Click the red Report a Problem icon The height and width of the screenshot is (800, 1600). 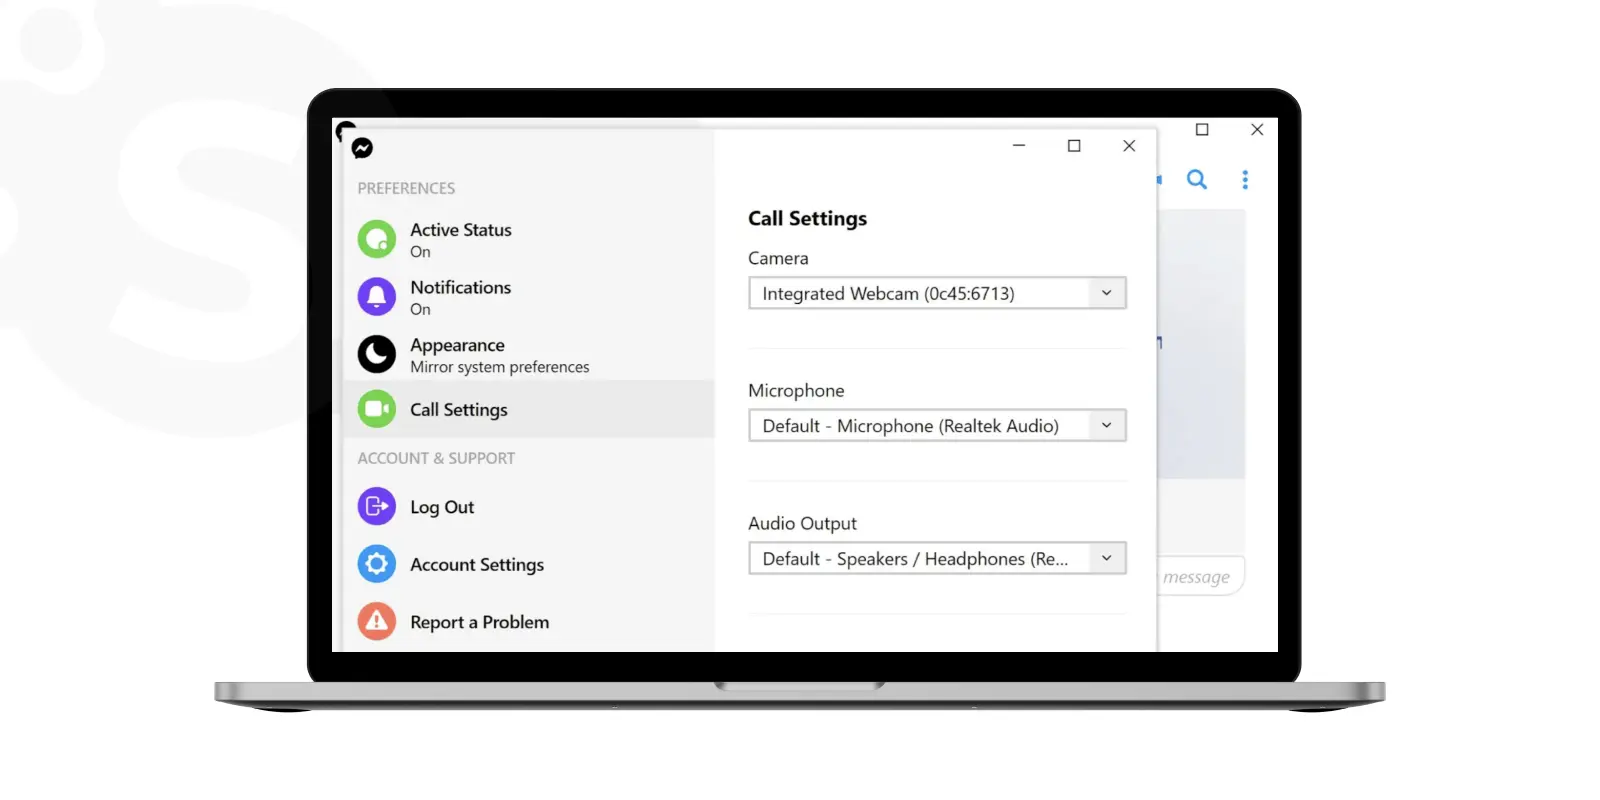tap(377, 622)
